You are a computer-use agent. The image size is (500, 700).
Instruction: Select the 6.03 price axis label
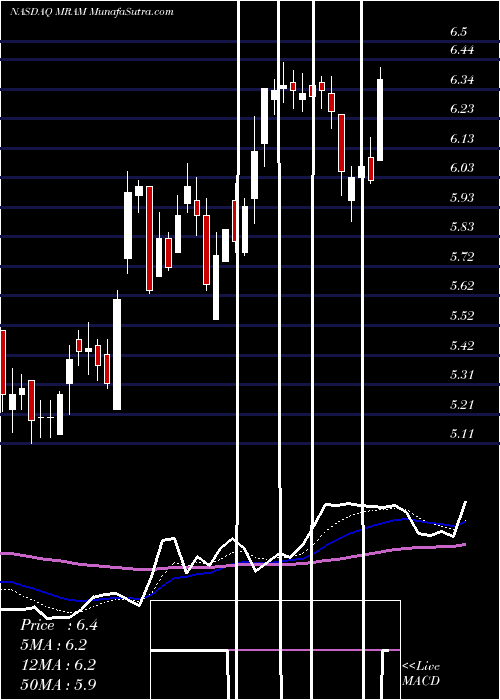click(462, 168)
